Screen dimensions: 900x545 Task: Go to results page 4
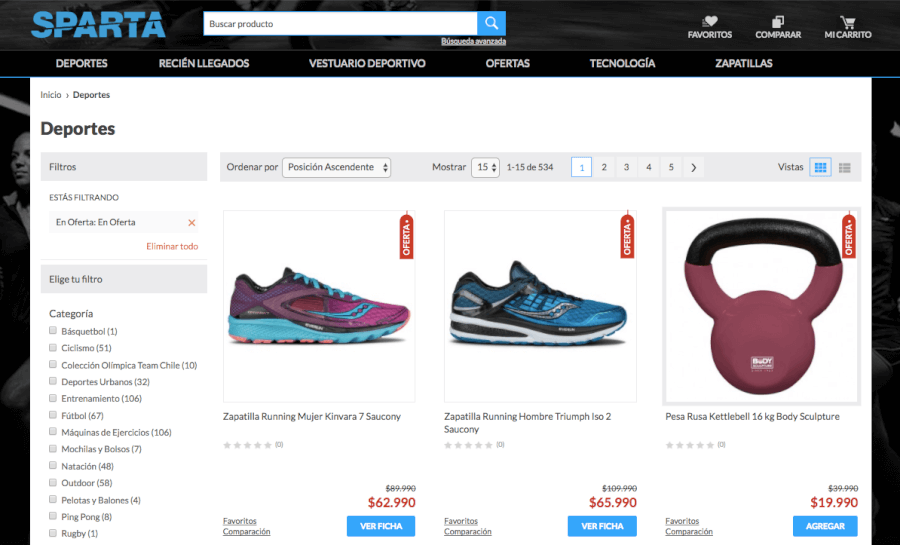[x=649, y=168]
